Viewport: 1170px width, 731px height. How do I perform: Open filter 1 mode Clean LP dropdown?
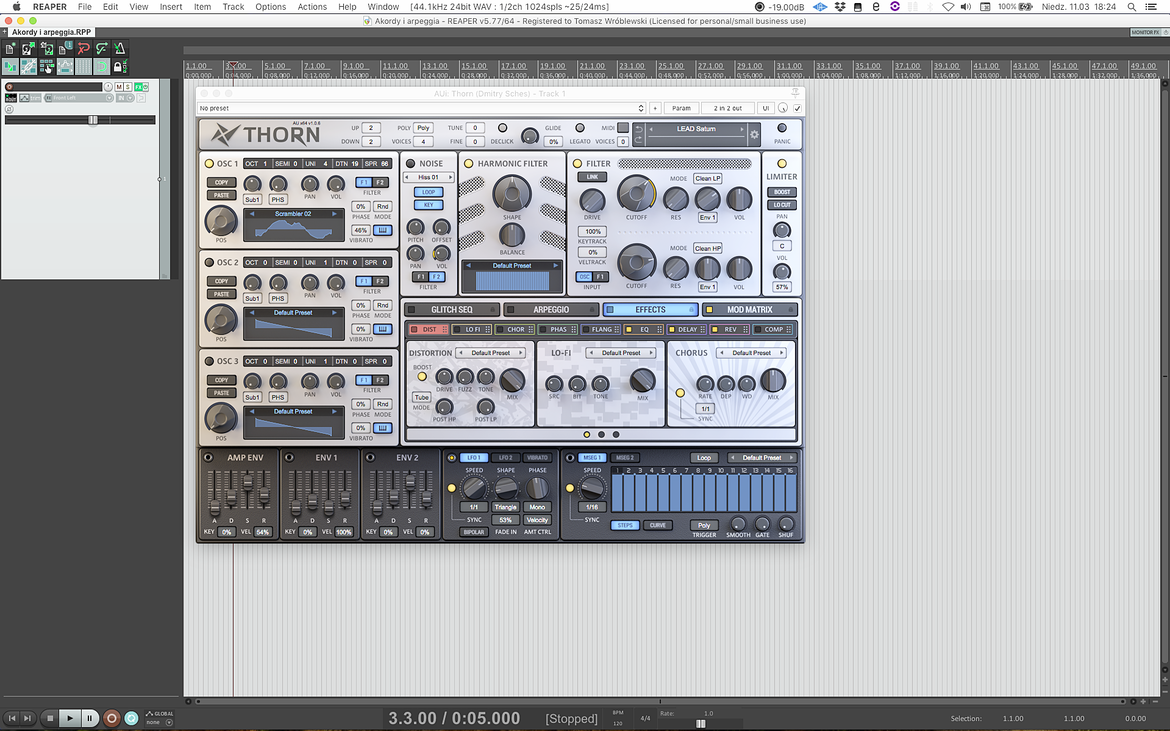[707, 178]
